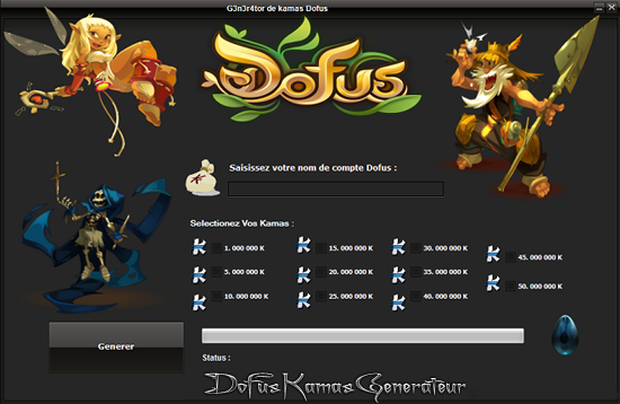
Task: Check the 20.000 000 K kamas checkbox
Action: click(321, 272)
